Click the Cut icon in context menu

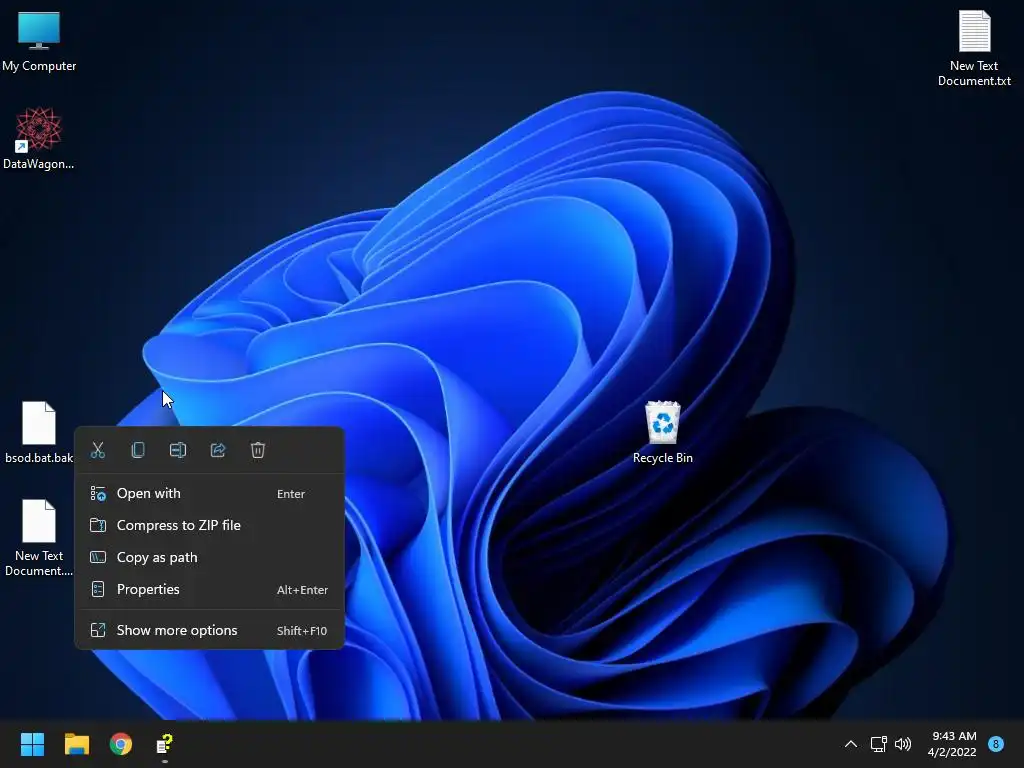98,450
